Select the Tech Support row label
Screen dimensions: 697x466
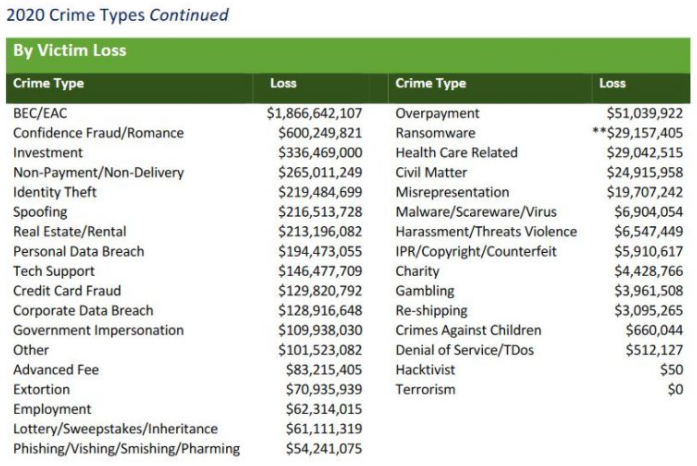54,271
